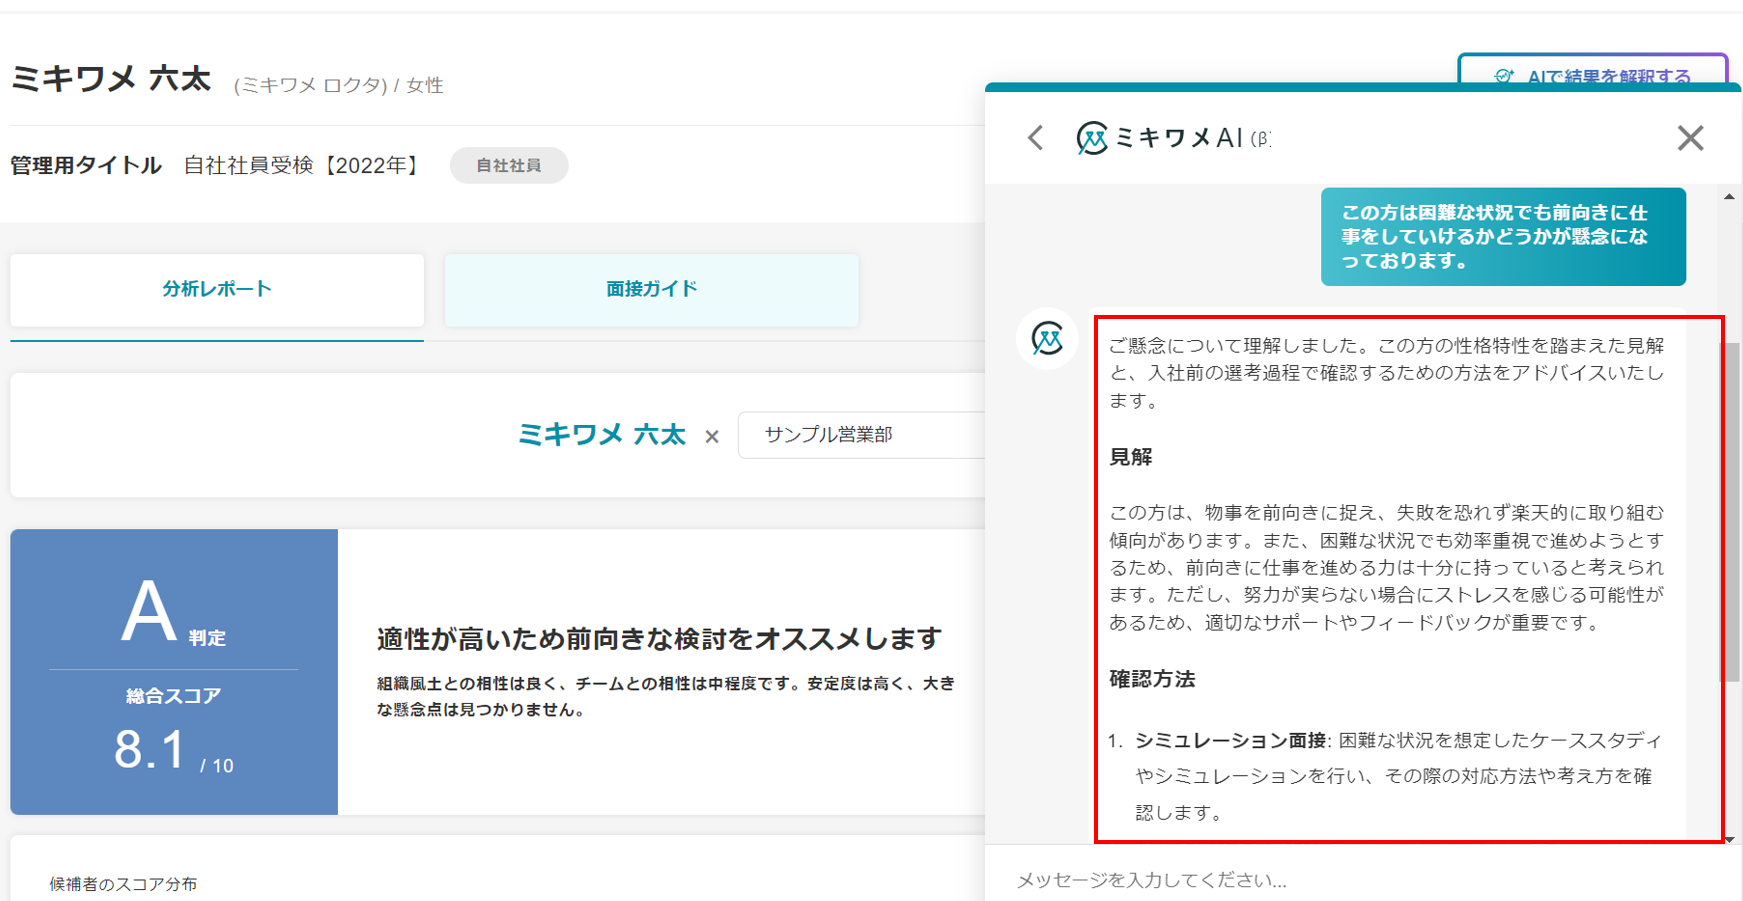Click the blue A判定 overall score card
Viewport: 1743px width, 901px height.
coord(174,671)
